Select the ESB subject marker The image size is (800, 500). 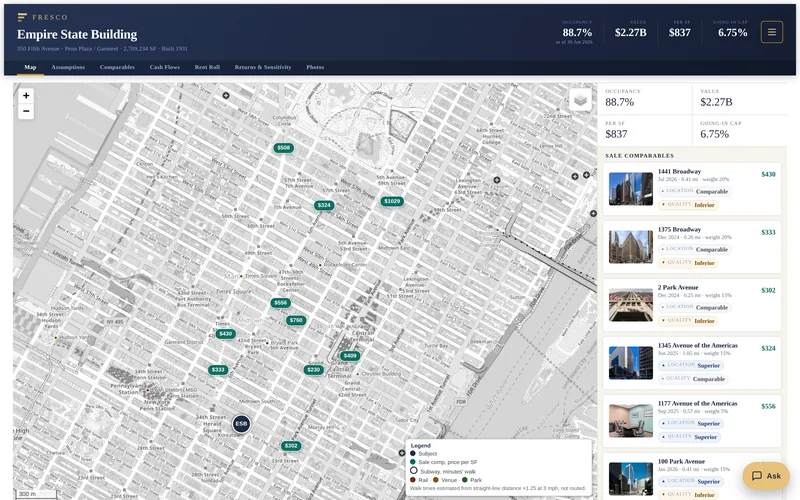pyautogui.click(x=241, y=423)
